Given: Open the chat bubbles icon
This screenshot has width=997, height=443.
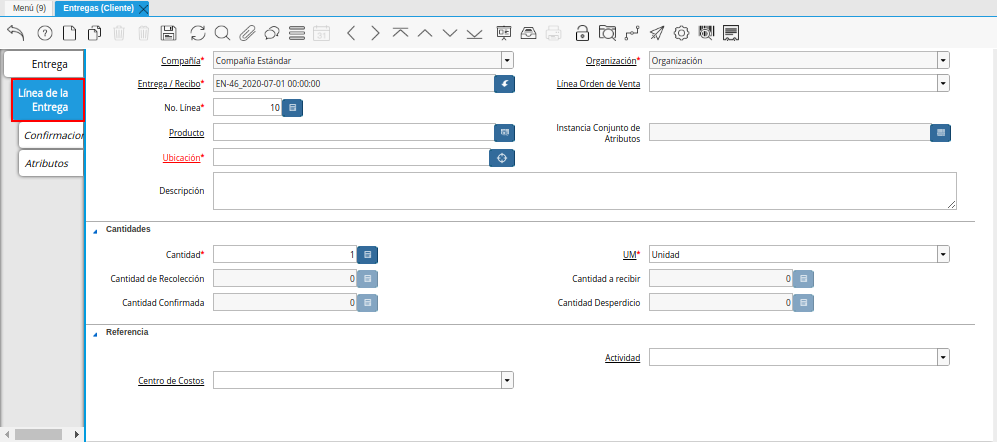Looking at the screenshot, I should pyautogui.click(x=271, y=33).
